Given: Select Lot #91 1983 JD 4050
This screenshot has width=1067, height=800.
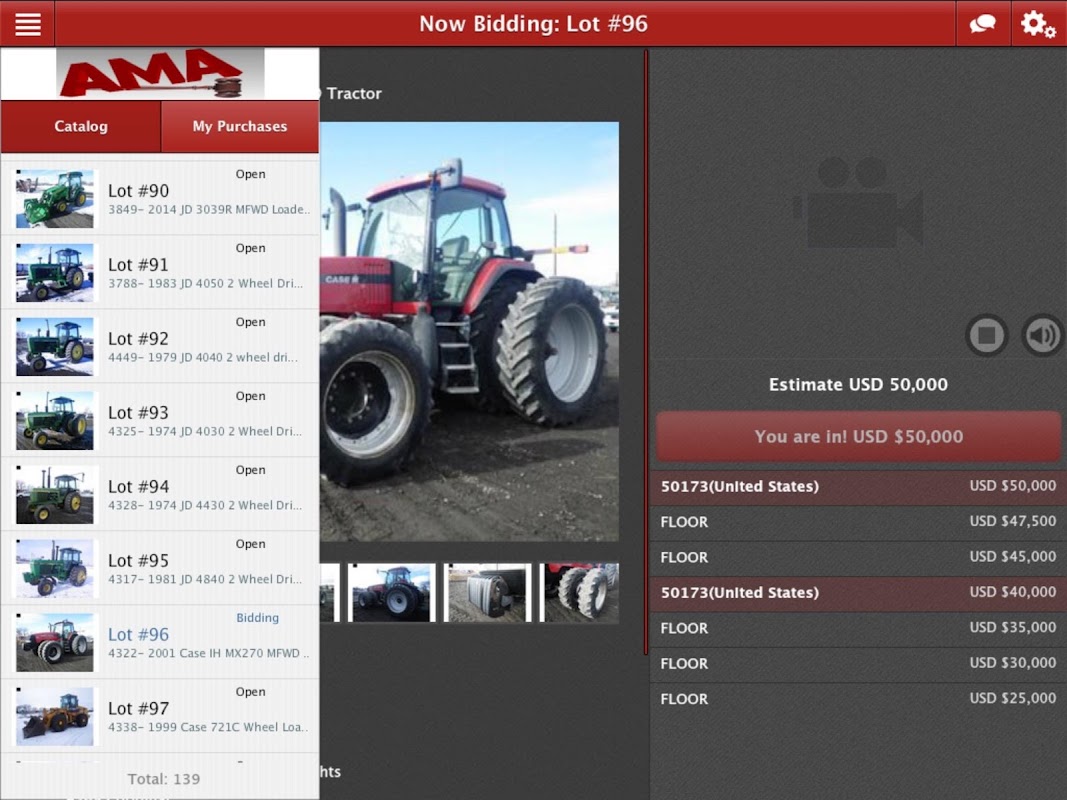Looking at the screenshot, I should click(x=160, y=272).
